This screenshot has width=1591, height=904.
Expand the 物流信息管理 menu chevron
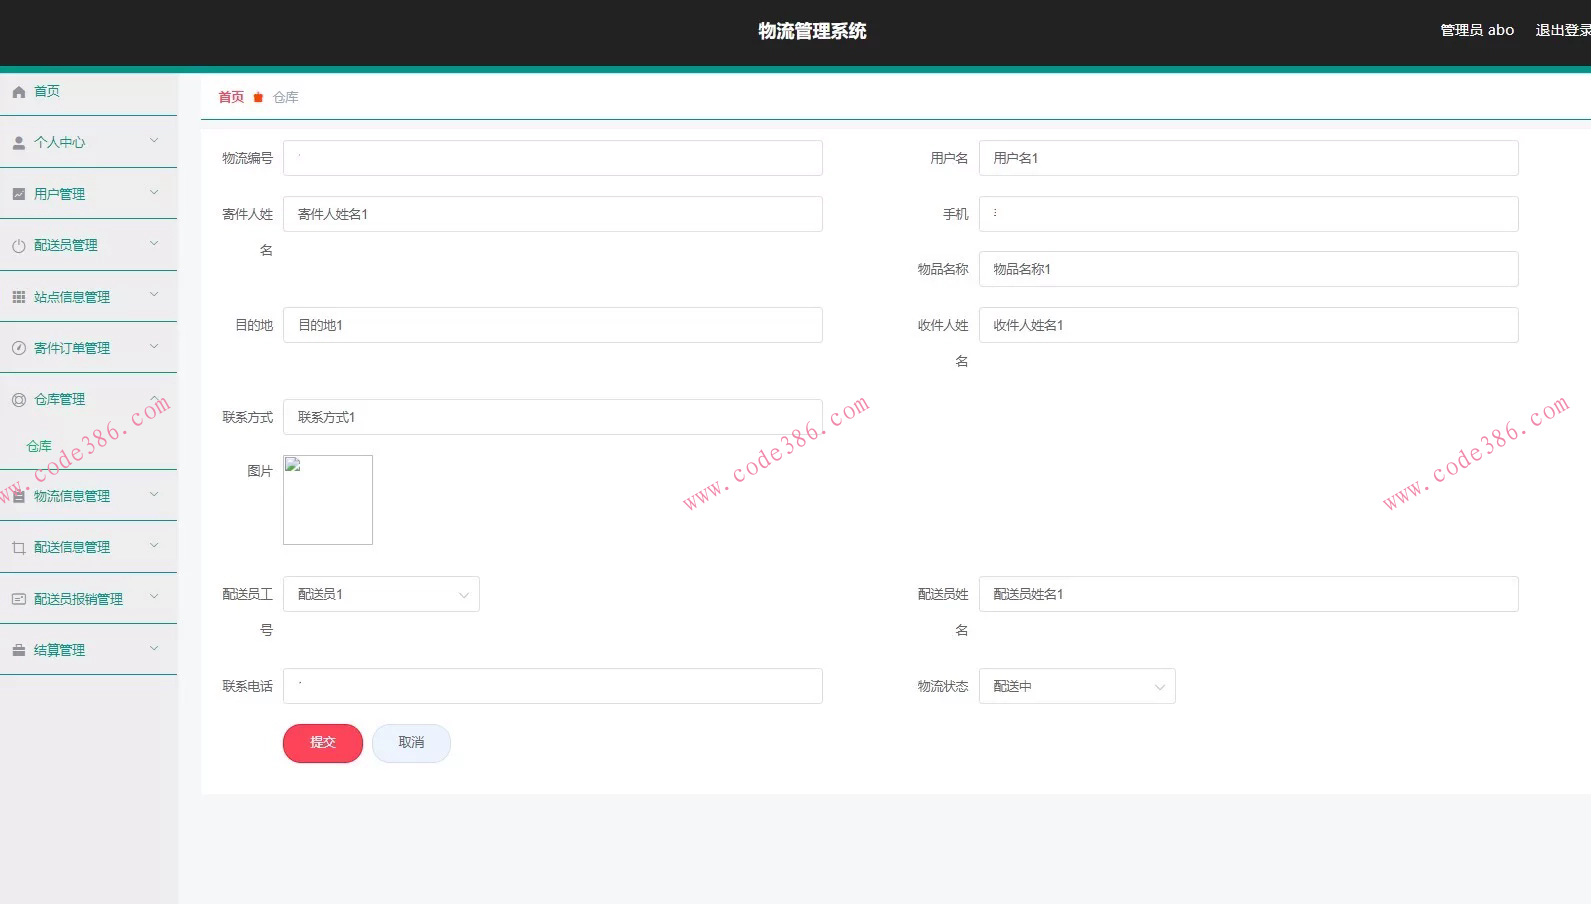pyautogui.click(x=154, y=494)
